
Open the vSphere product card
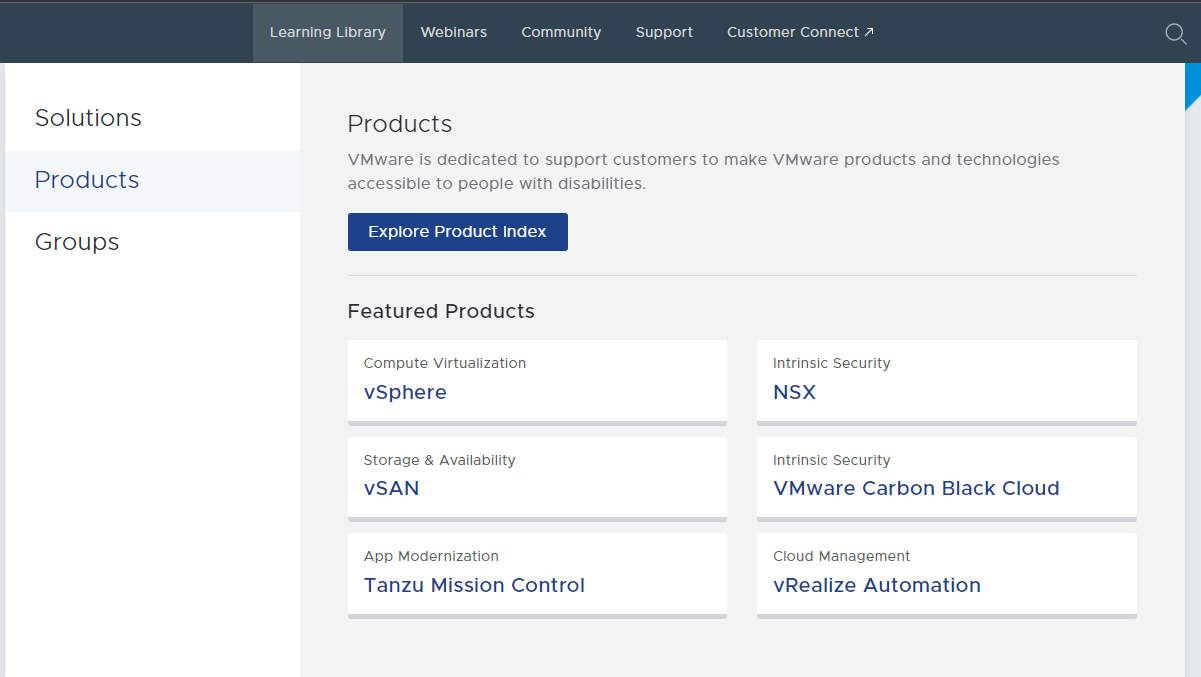point(537,382)
